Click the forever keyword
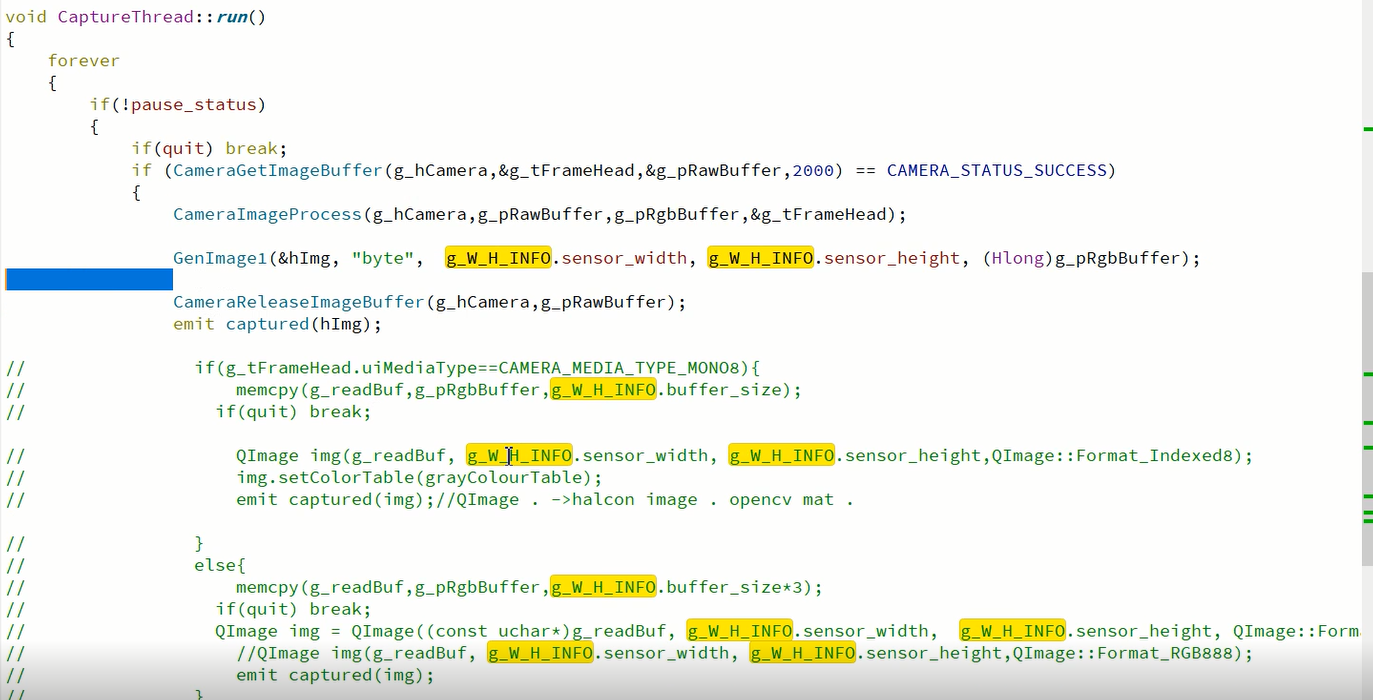1373x700 pixels. (x=84, y=61)
